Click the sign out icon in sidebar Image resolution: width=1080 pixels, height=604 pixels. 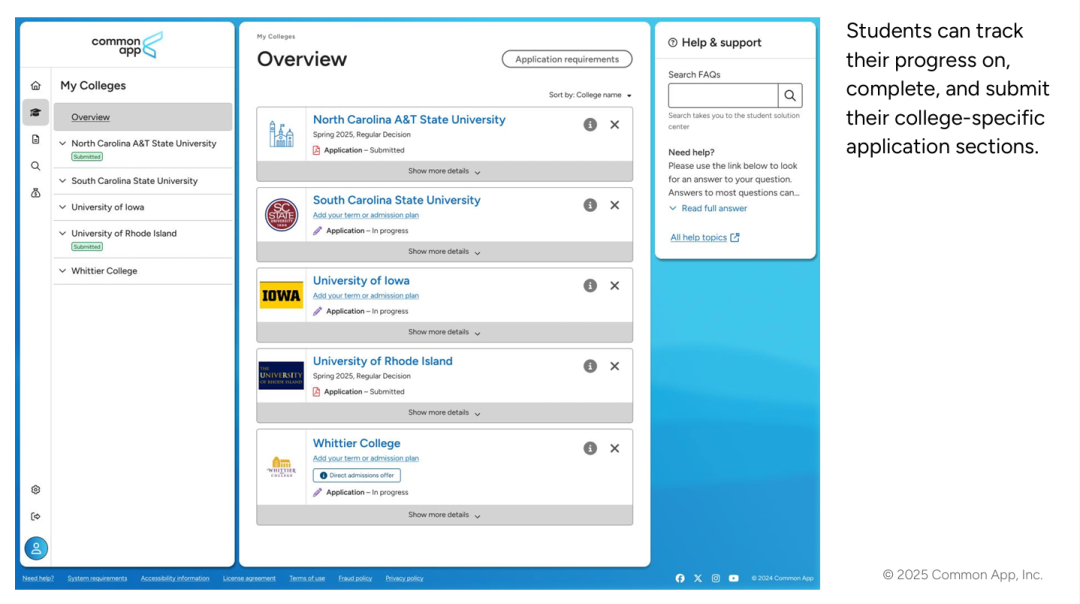pyautogui.click(x=36, y=517)
